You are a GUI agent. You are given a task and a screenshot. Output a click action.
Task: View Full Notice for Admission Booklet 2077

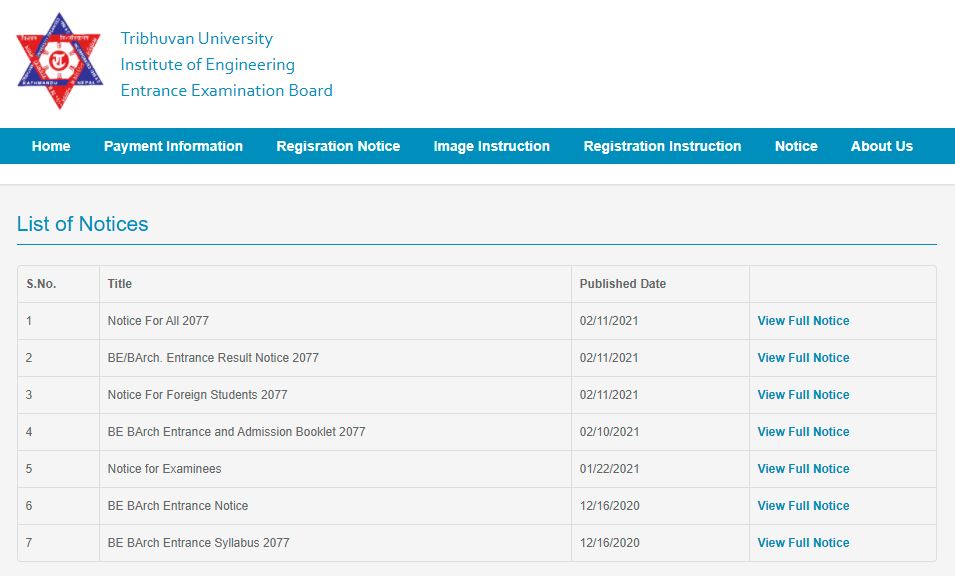tap(803, 432)
